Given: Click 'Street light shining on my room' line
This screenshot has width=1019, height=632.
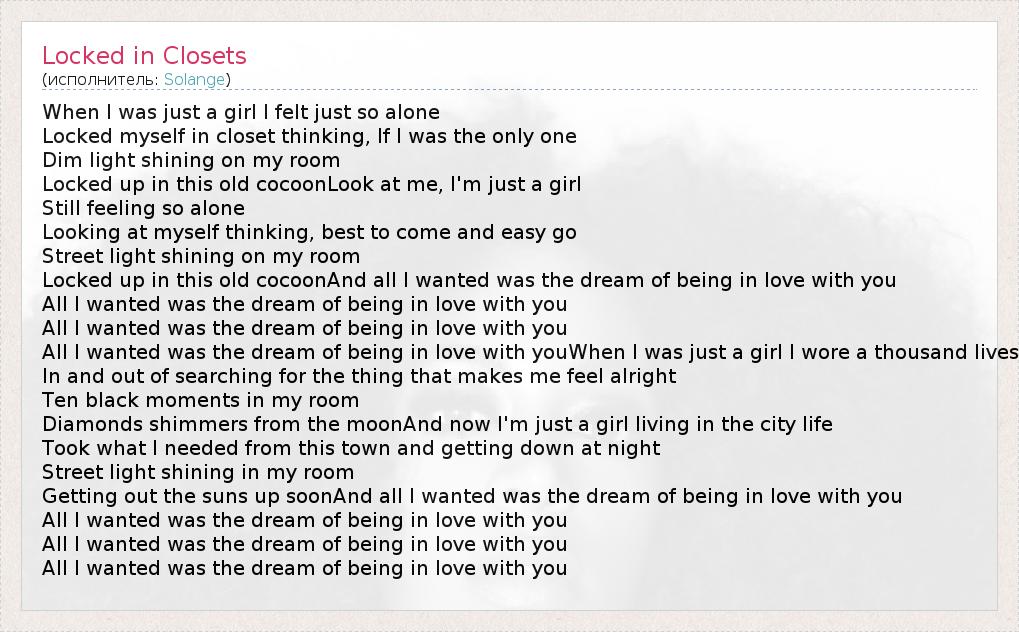Looking at the screenshot, I should [x=201, y=256].
